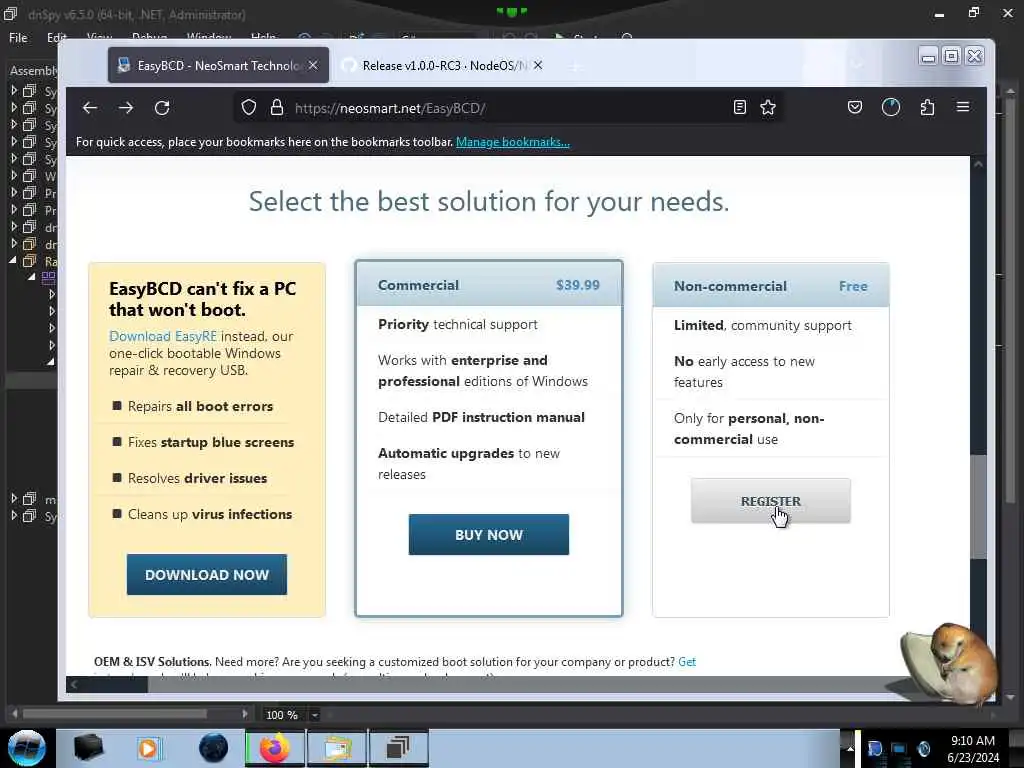Select 'Fixes startup blue screens' list item

click(211, 442)
